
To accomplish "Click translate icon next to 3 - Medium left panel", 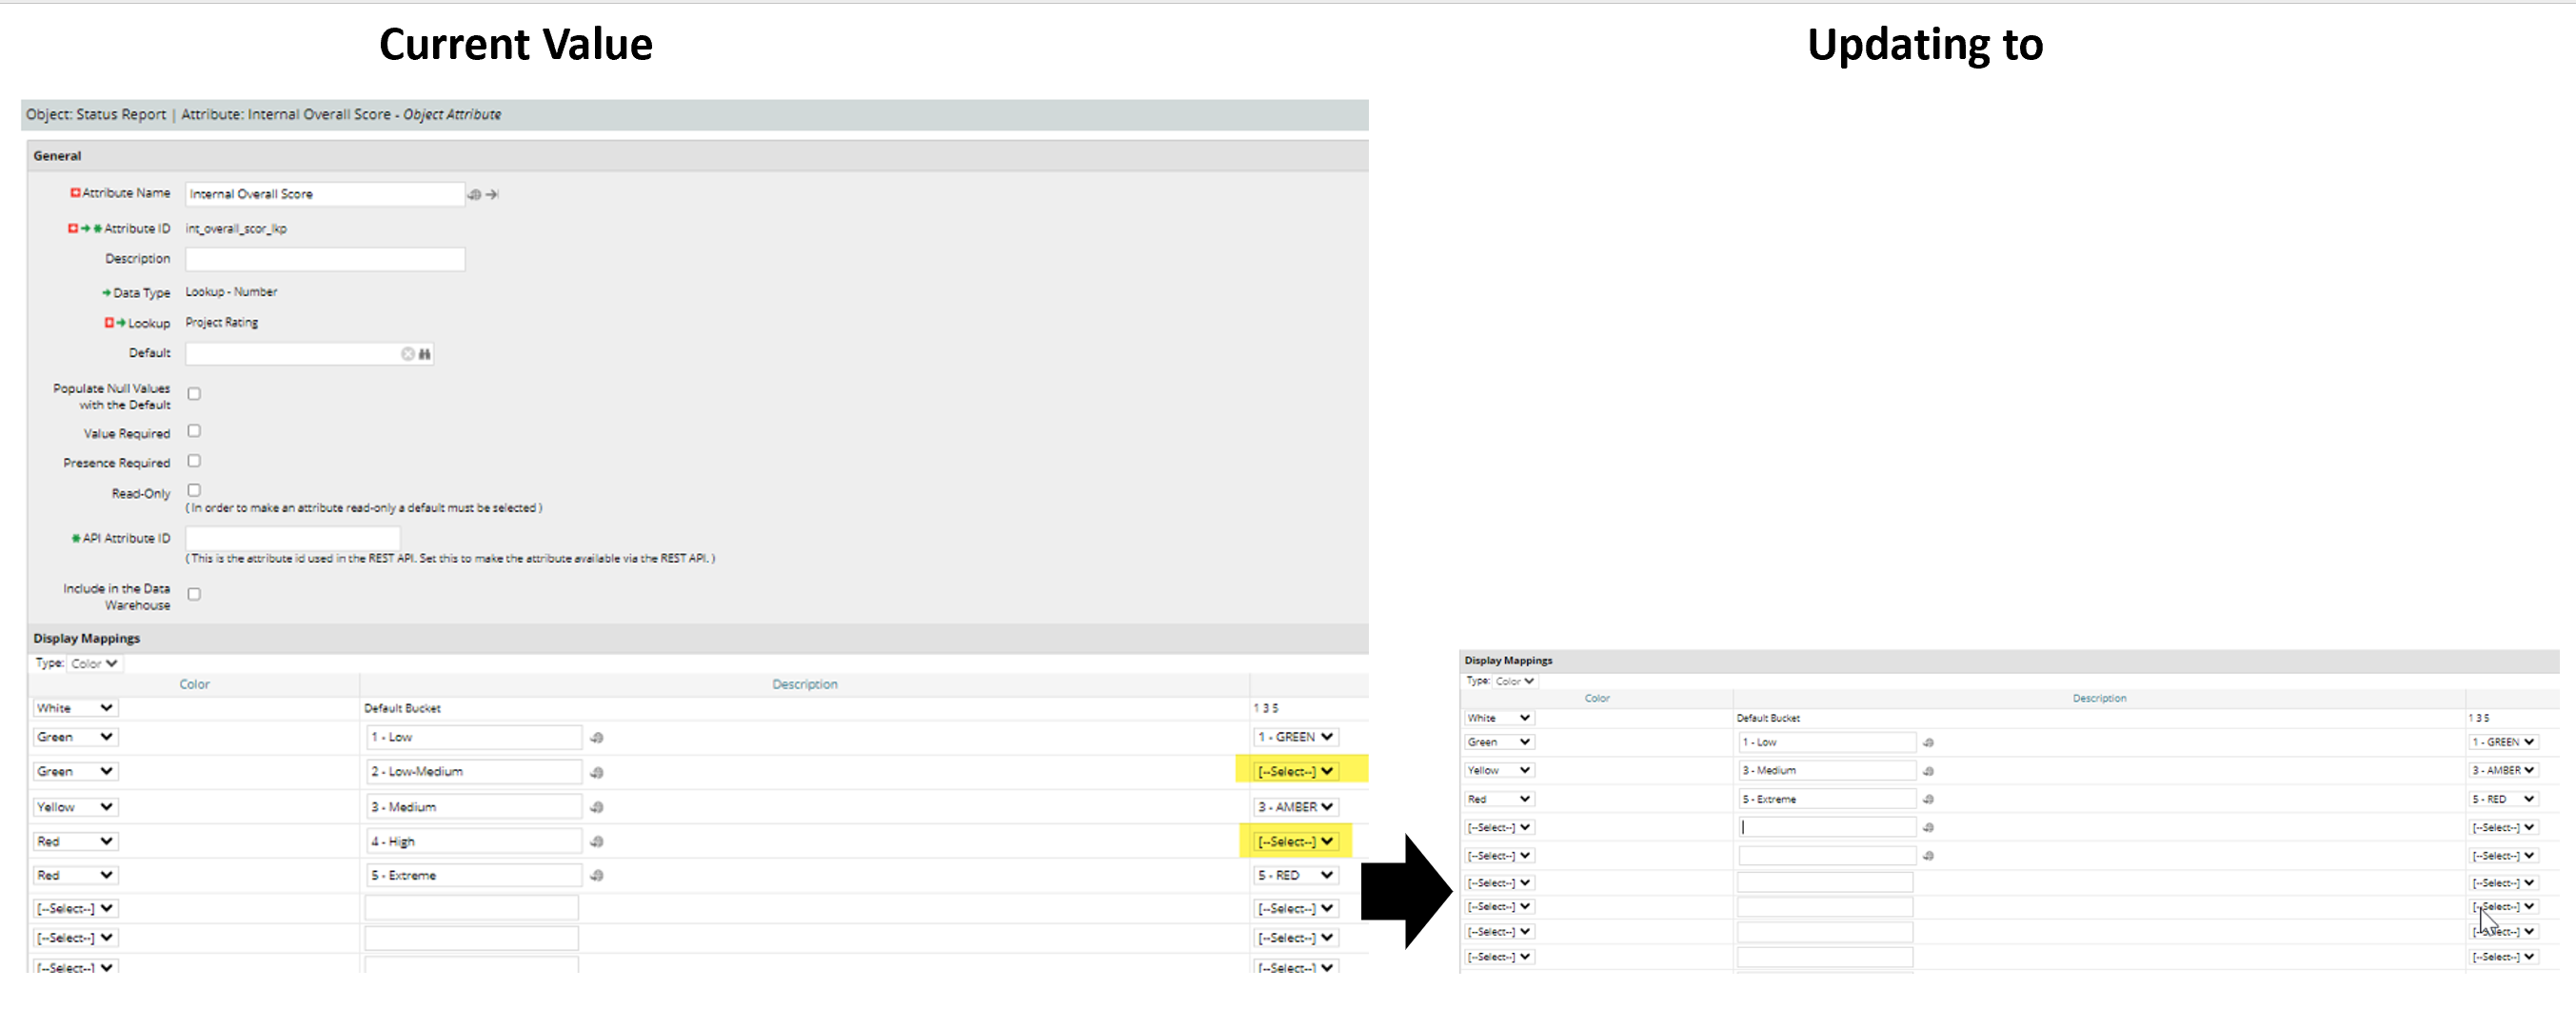I will (x=597, y=808).
